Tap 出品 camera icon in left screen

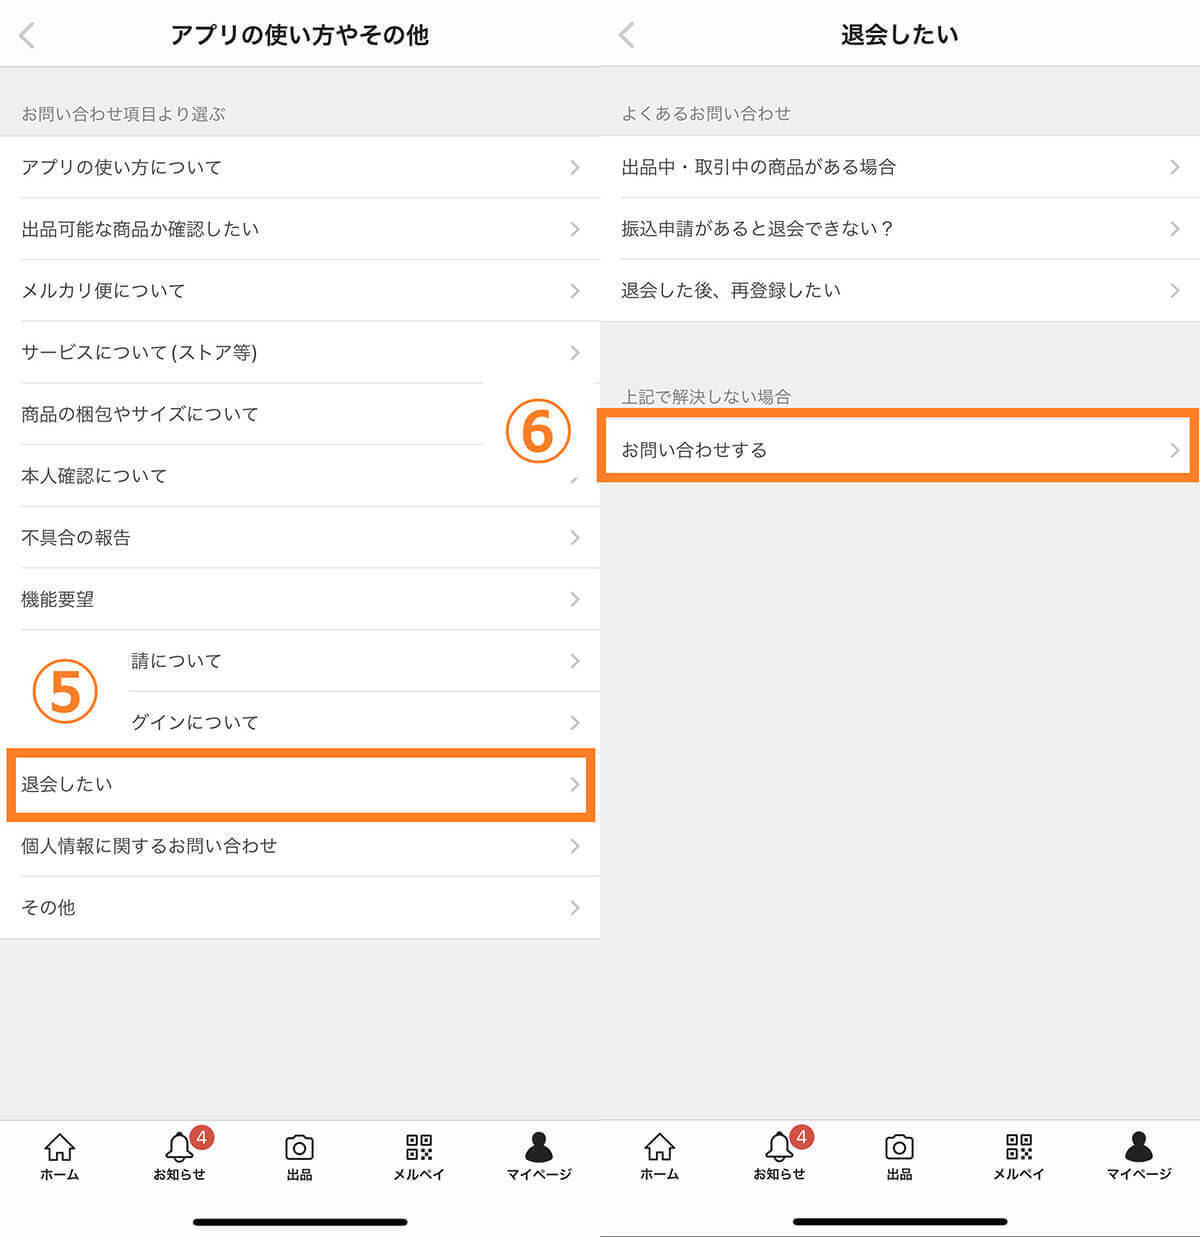pos(299,1155)
